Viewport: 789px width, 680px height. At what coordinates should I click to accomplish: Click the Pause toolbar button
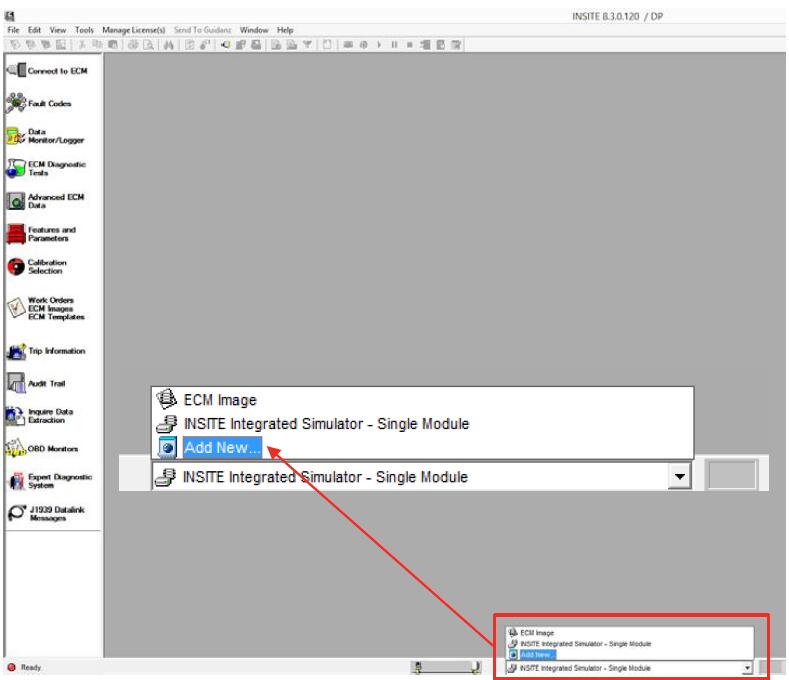pyautogui.click(x=394, y=45)
